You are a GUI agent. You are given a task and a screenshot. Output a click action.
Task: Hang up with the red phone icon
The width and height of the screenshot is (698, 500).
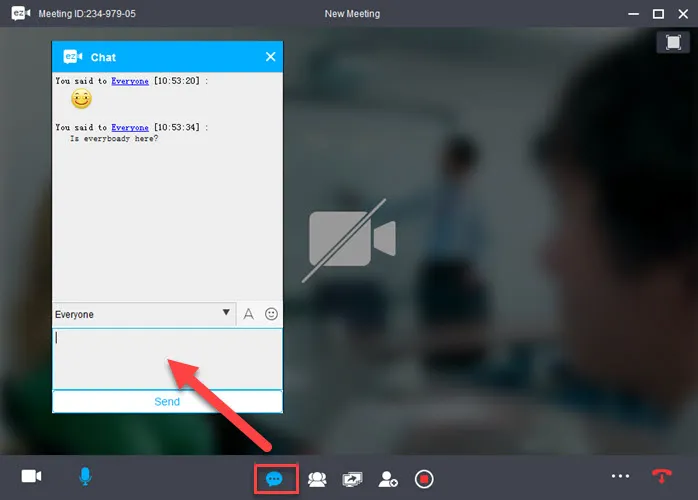click(661, 476)
